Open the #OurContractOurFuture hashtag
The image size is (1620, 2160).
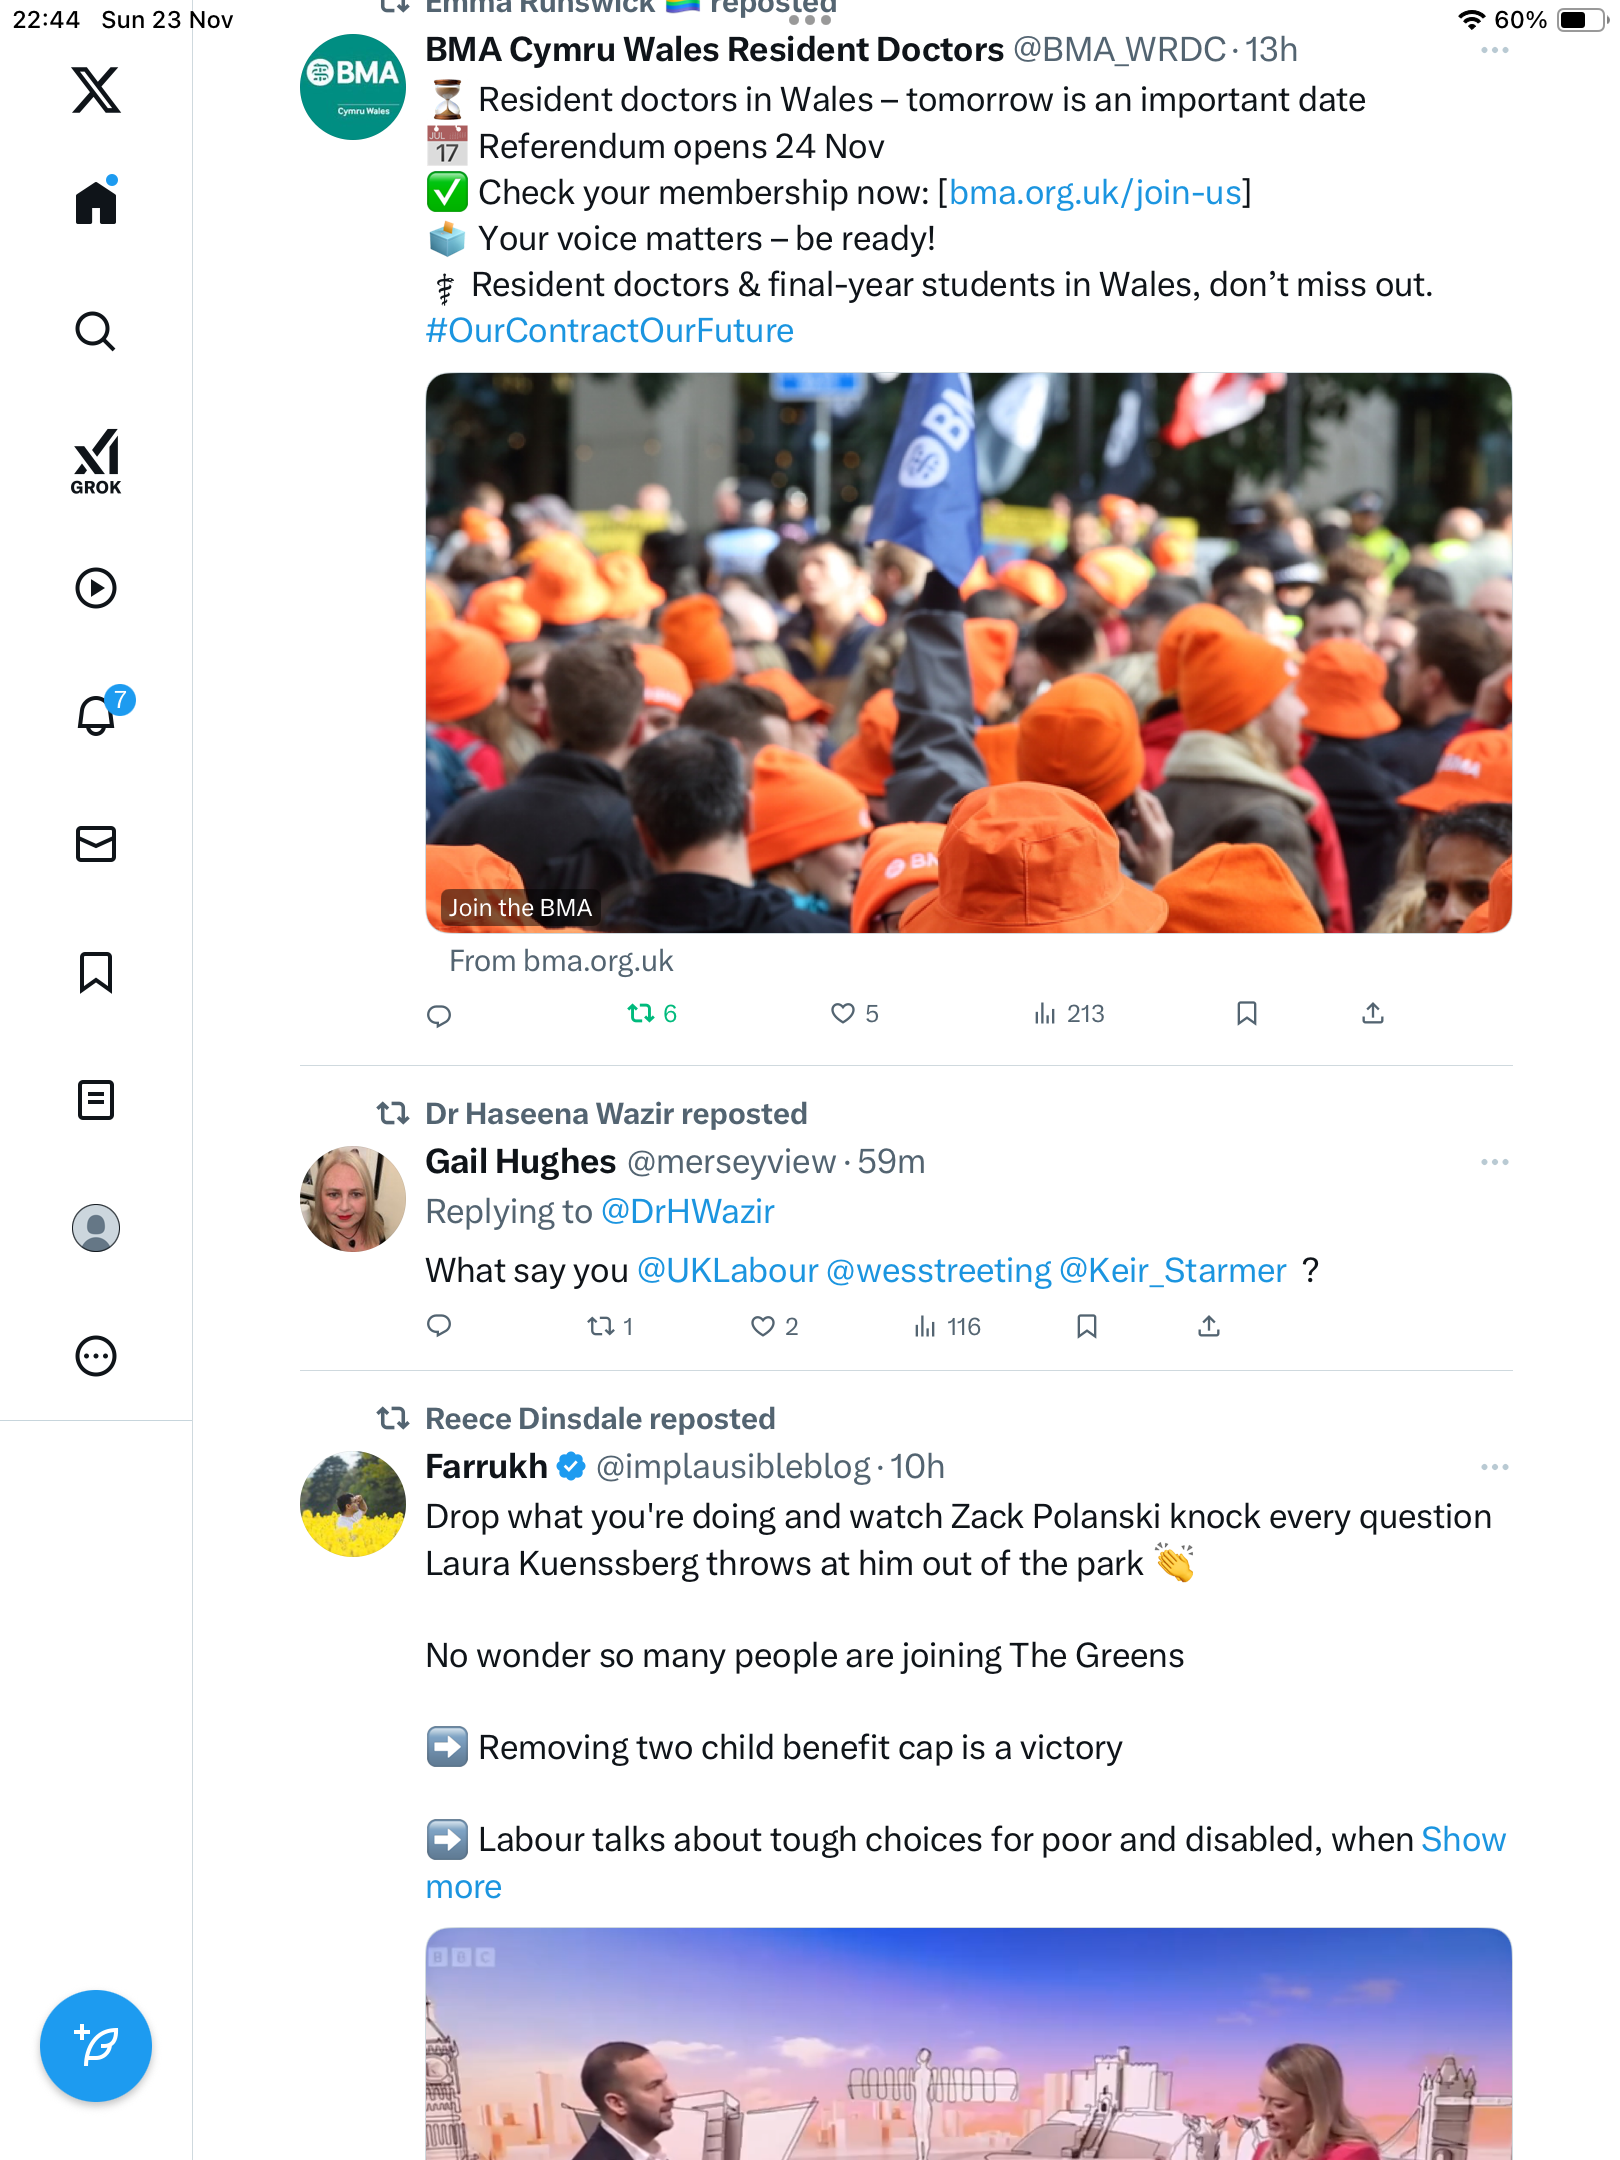[x=609, y=331]
